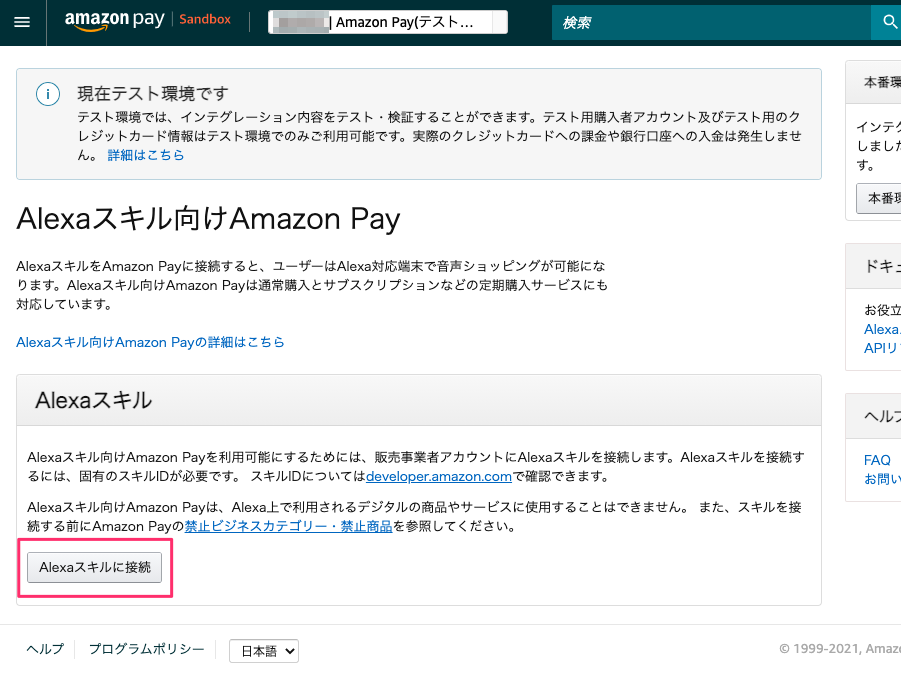Viewport: 901px width, 683px height.
Task: Open the hamburger navigation menu
Action: click(x=22, y=22)
